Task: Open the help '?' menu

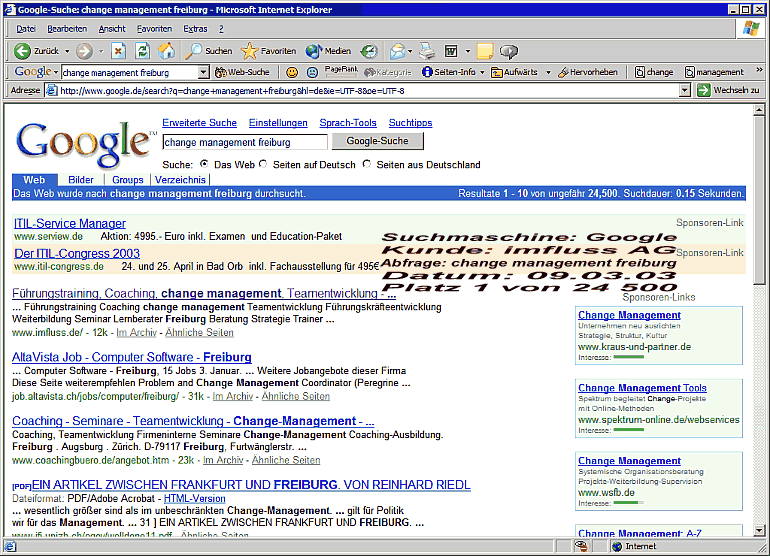Action: tap(221, 29)
